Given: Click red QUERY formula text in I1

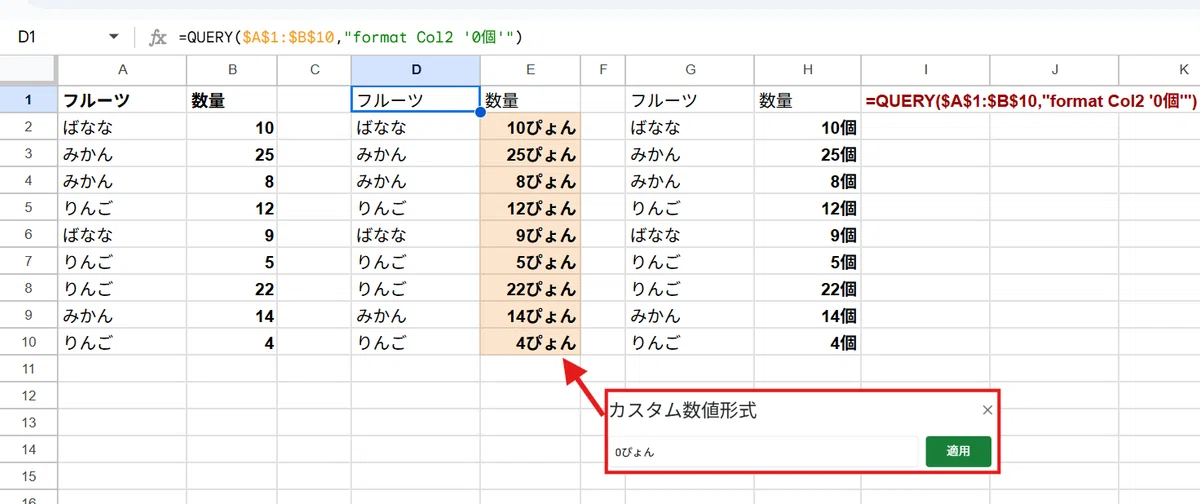Looking at the screenshot, I should click(x=1031, y=101).
